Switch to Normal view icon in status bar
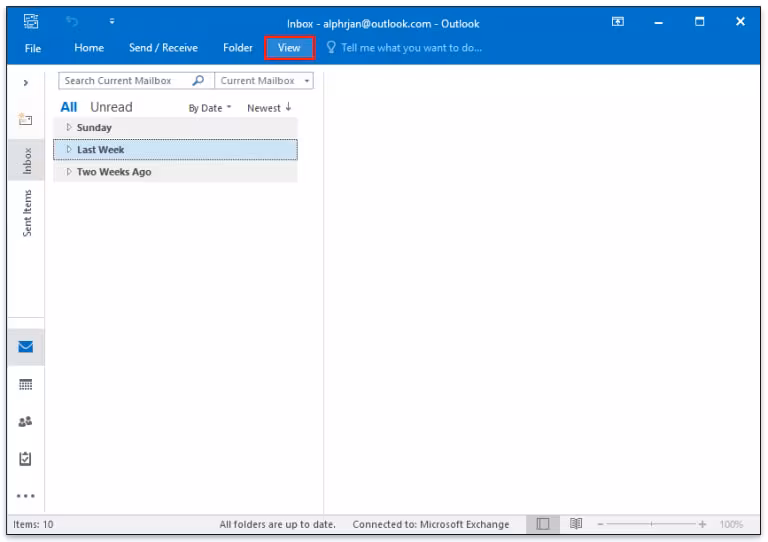 [543, 524]
